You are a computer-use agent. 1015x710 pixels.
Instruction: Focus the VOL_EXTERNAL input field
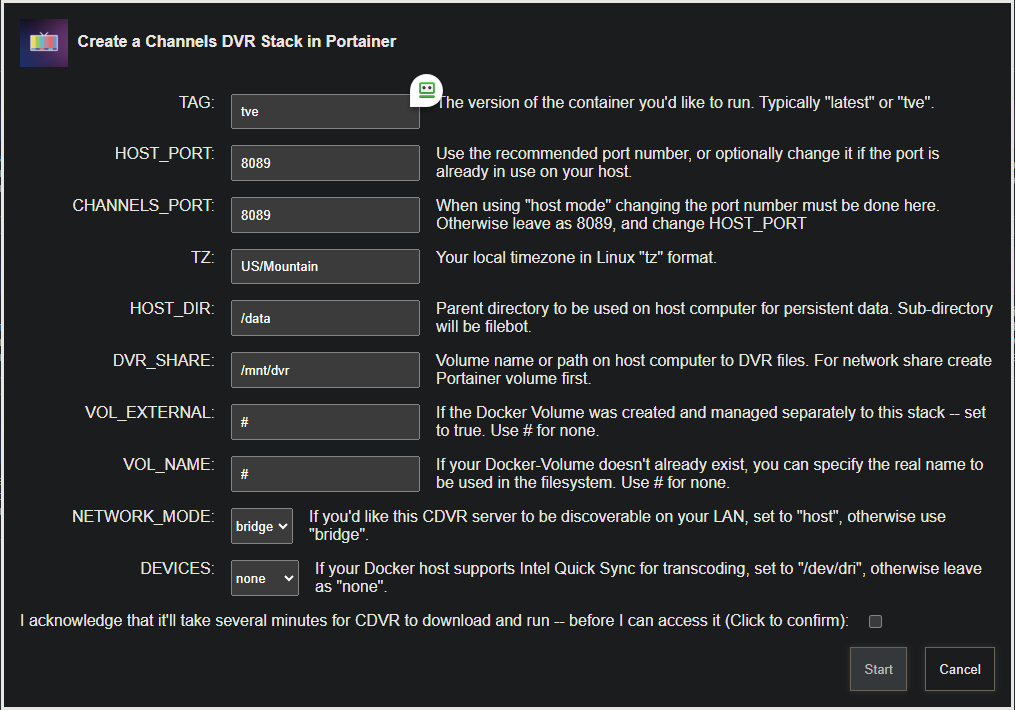click(x=324, y=421)
